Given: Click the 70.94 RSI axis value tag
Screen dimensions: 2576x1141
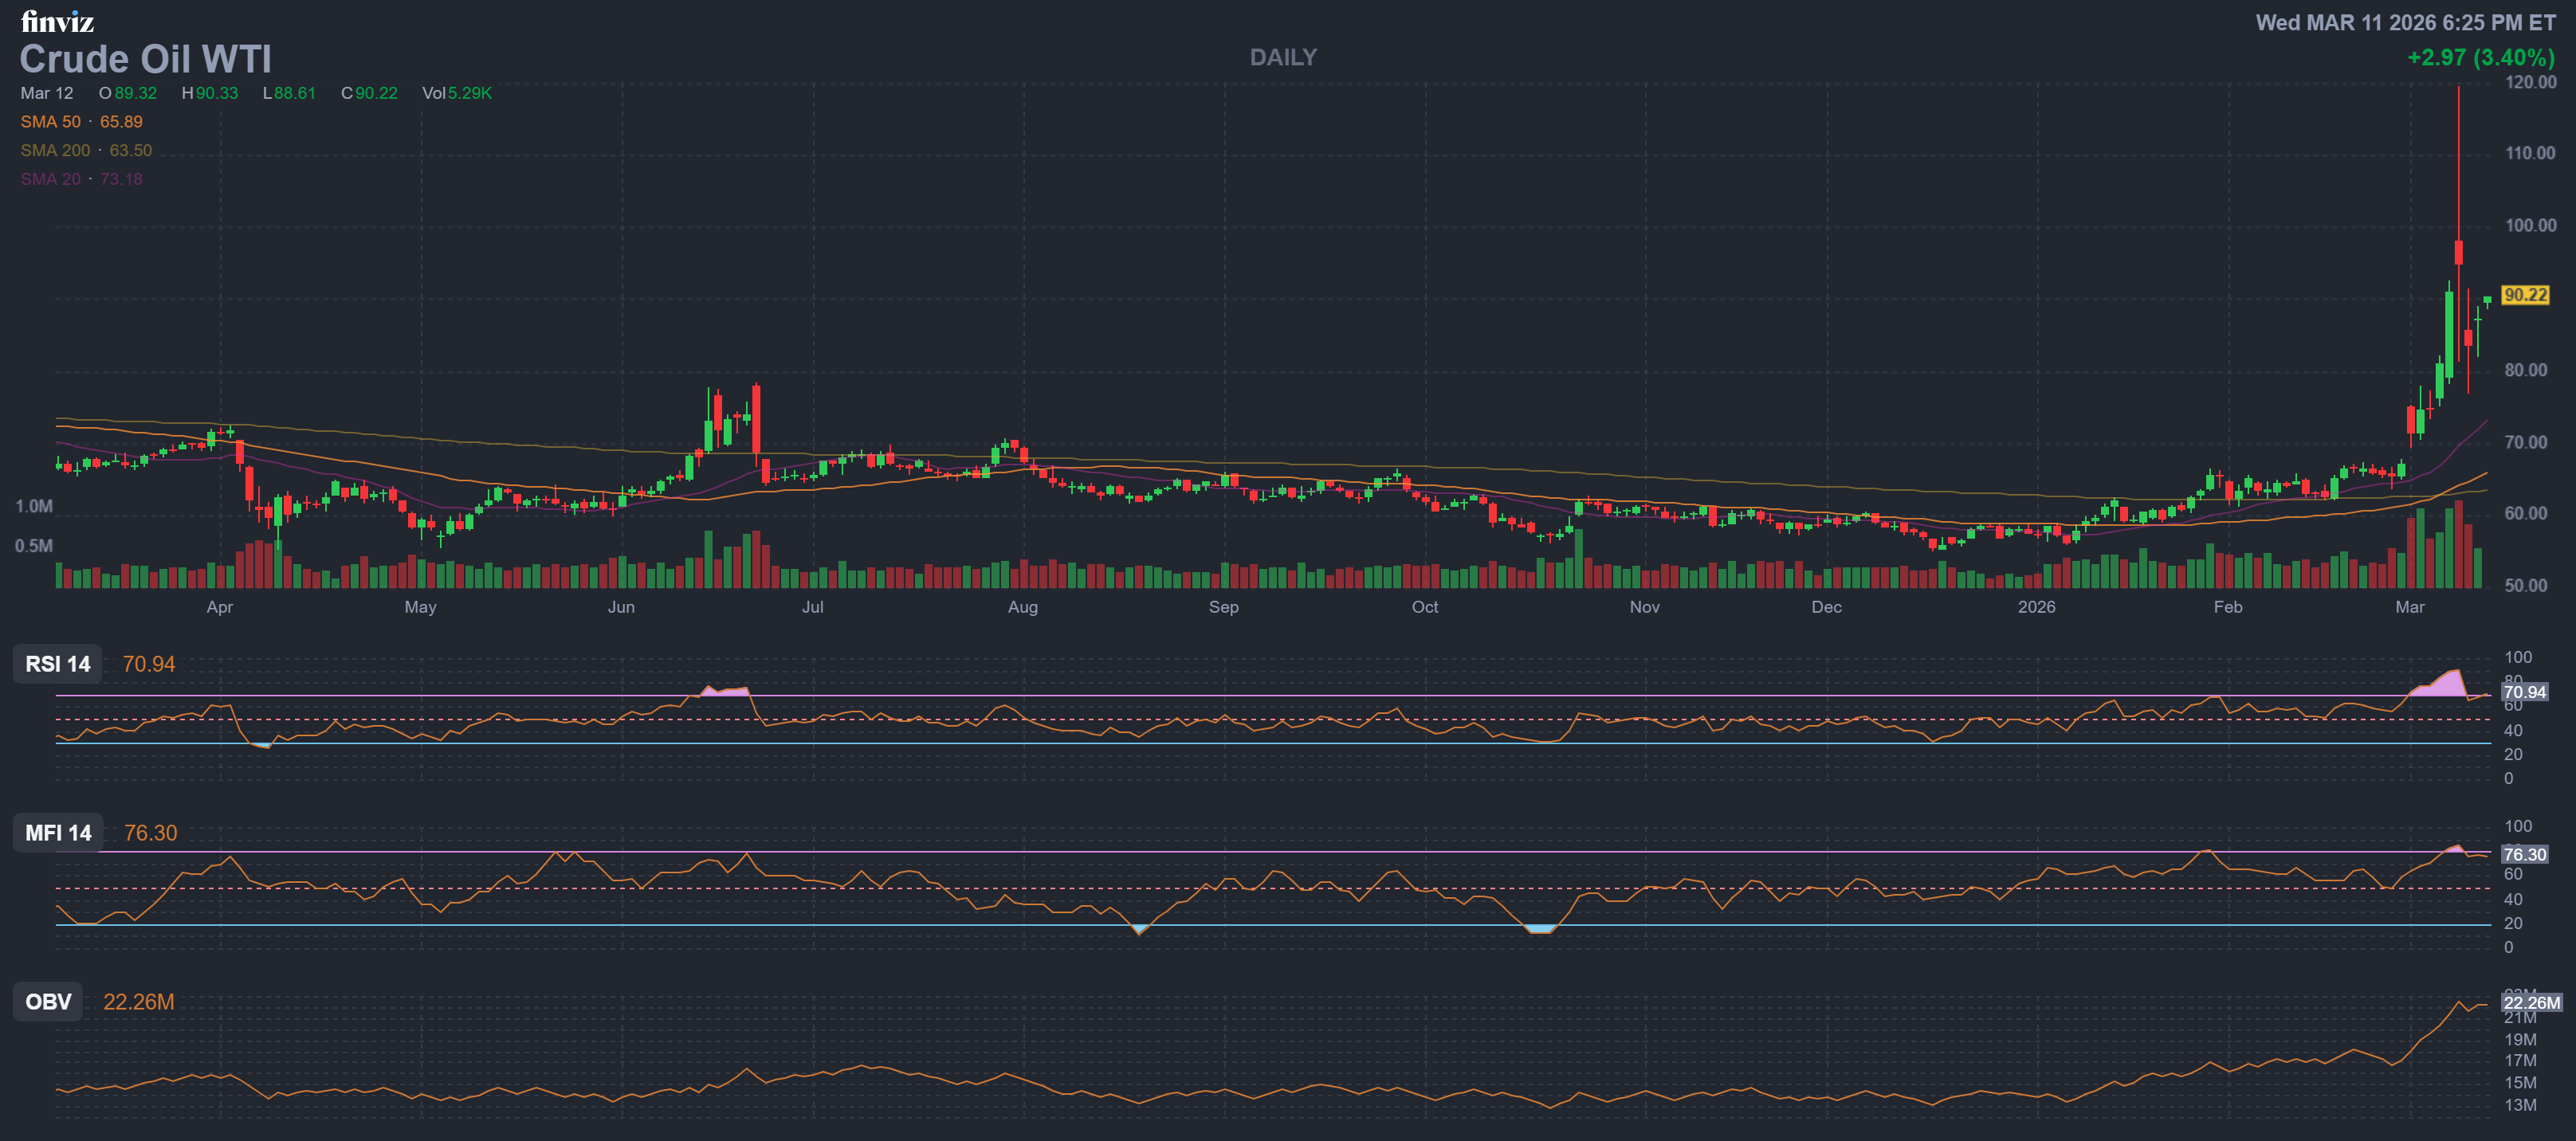Looking at the screenshot, I should (x=2524, y=692).
